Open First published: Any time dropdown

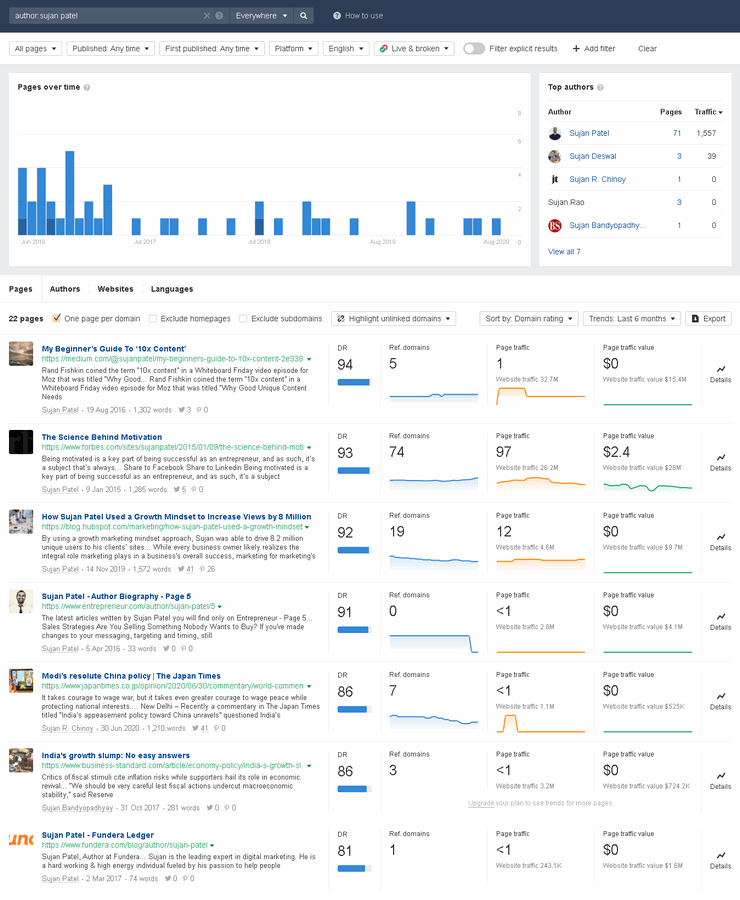point(212,49)
